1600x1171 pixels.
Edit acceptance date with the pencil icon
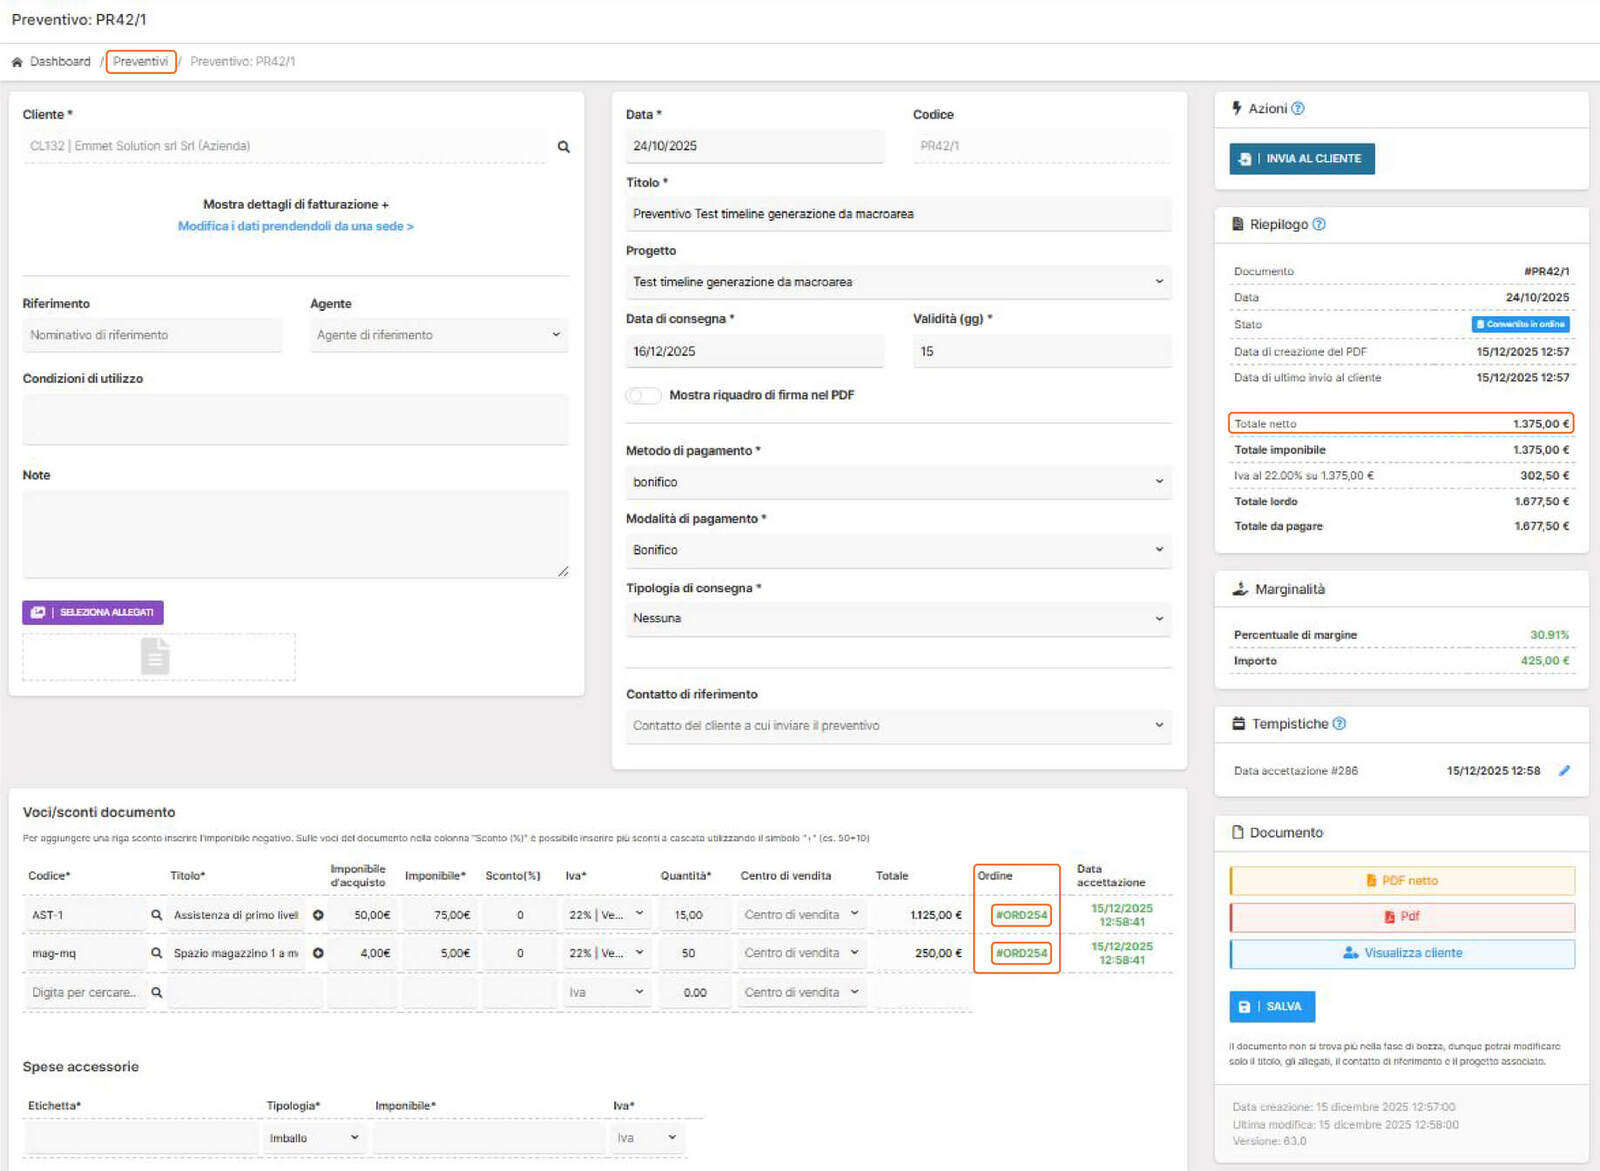(x=1564, y=771)
